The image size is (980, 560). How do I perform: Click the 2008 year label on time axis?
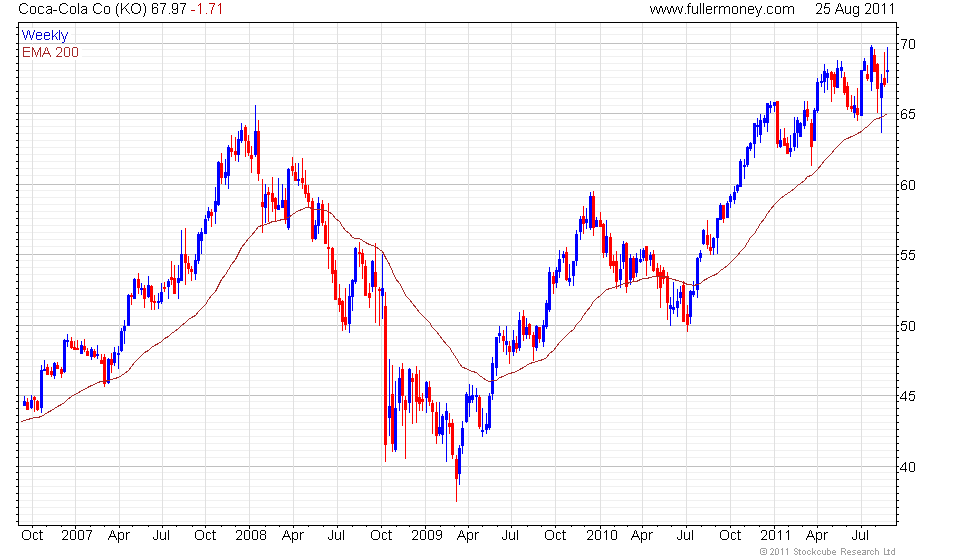pyautogui.click(x=251, y=536)
